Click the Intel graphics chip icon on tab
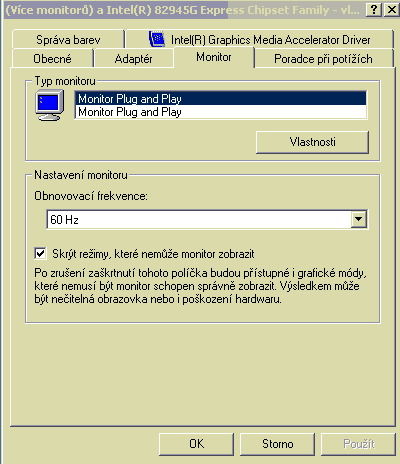400x464 pixels. tap(157, 39)
